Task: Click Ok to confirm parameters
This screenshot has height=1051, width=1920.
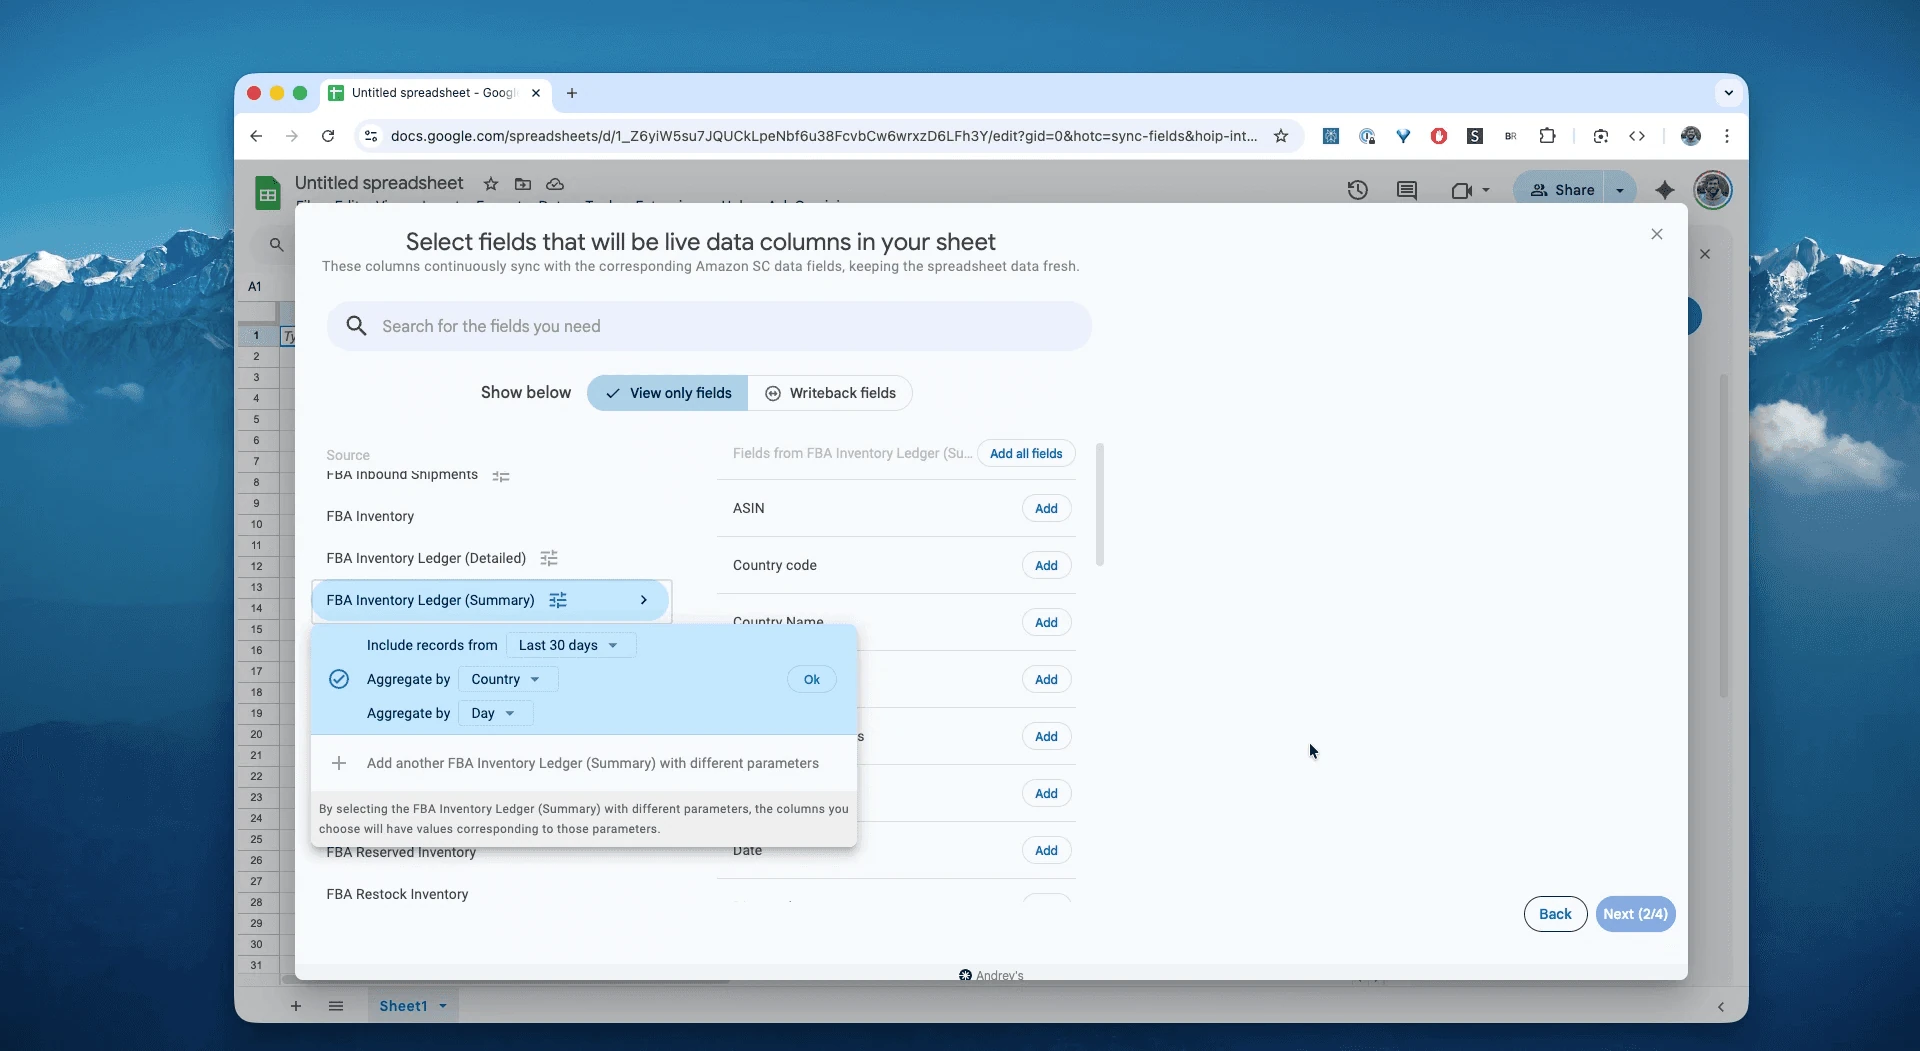Action: click(x=812, y=679)
